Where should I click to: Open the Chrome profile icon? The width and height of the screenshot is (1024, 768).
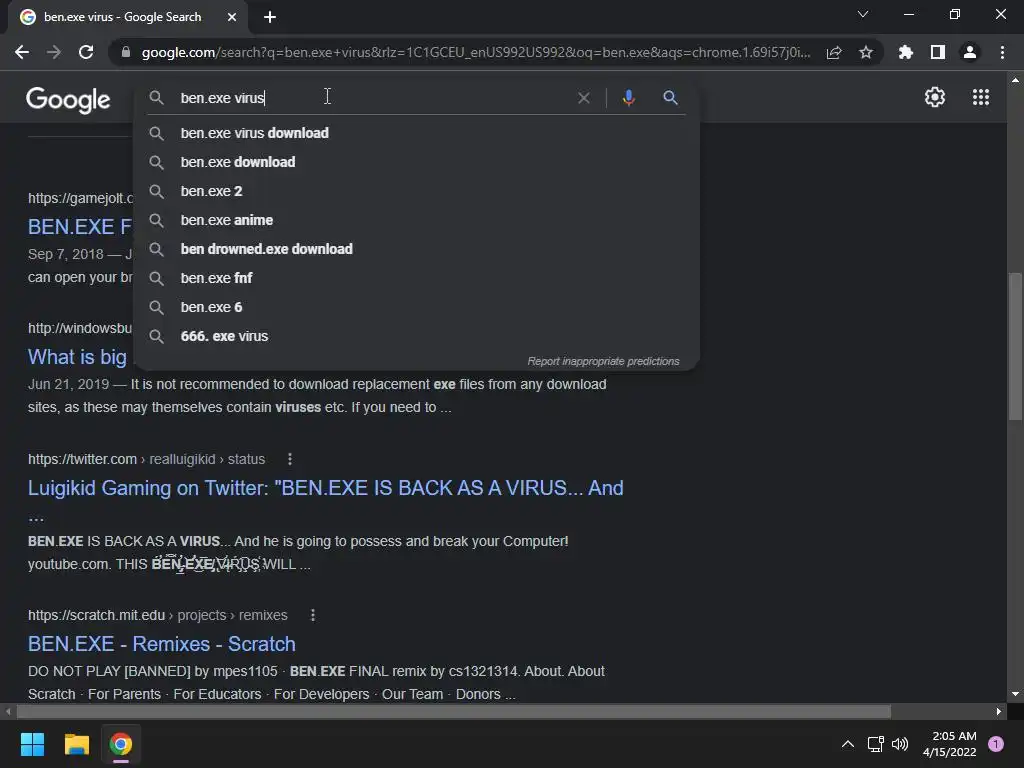pyautogui.click(x=970, y=52)
